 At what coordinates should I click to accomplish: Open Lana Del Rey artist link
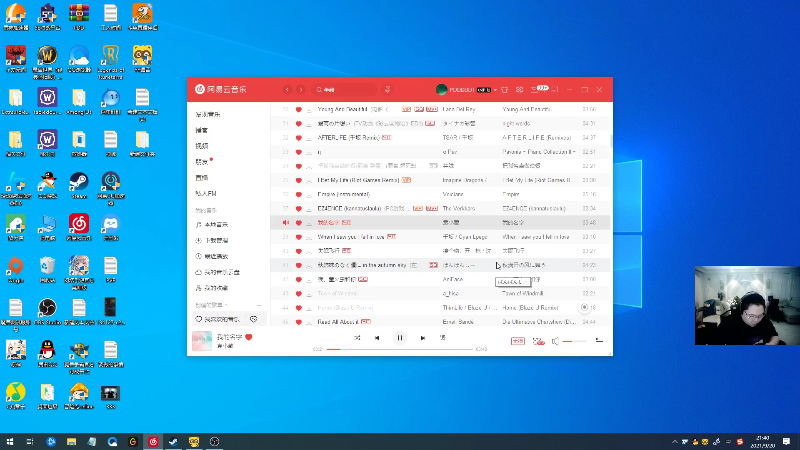click(x=459, y=109)
